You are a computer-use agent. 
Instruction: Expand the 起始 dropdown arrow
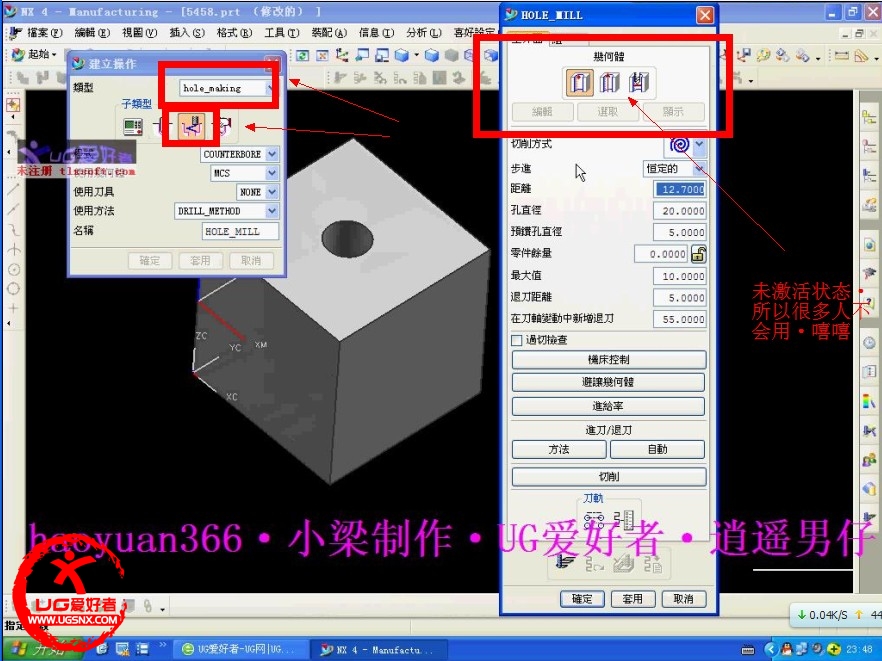point(55,55)
